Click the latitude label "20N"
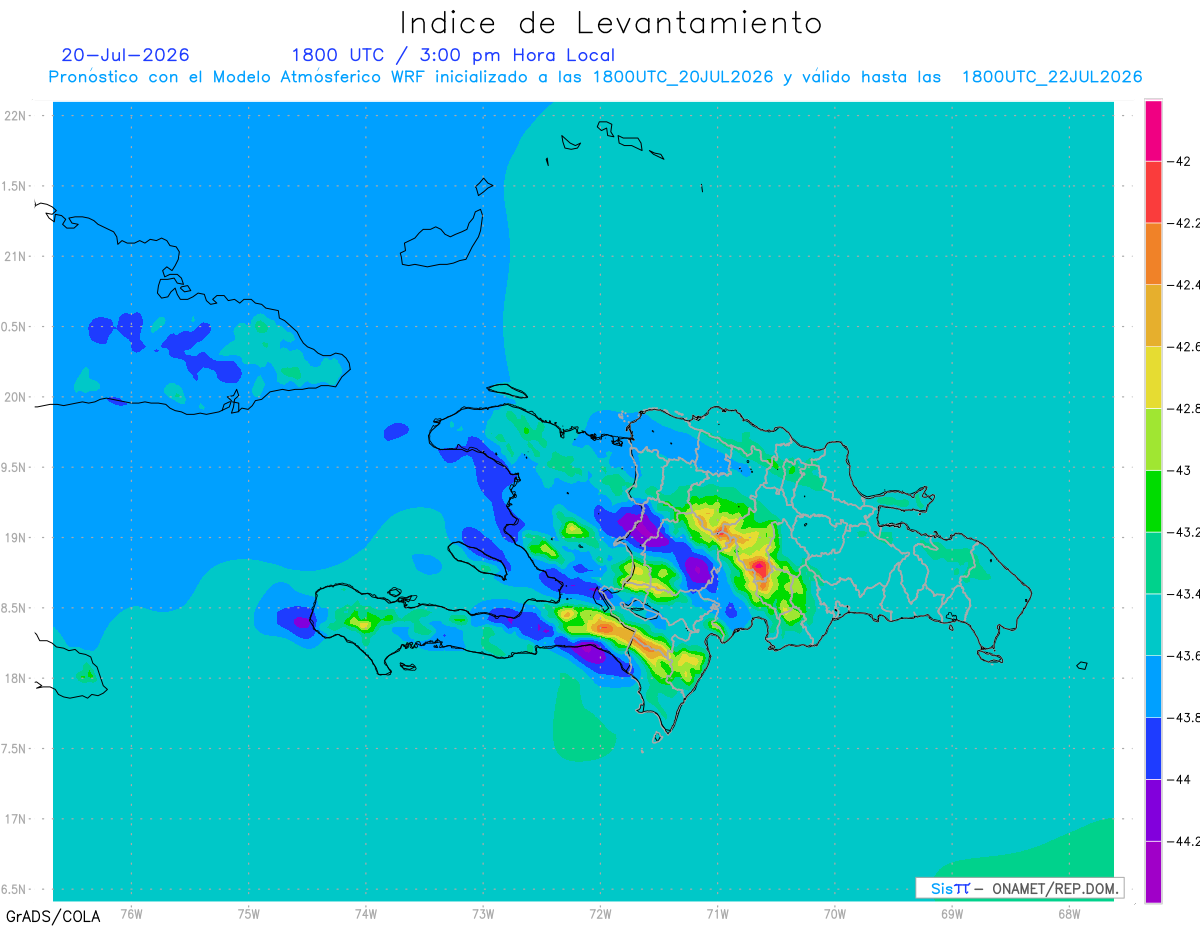Viewport: 1200px width, 927px height. pyautogui.click(x=16, y=397)
